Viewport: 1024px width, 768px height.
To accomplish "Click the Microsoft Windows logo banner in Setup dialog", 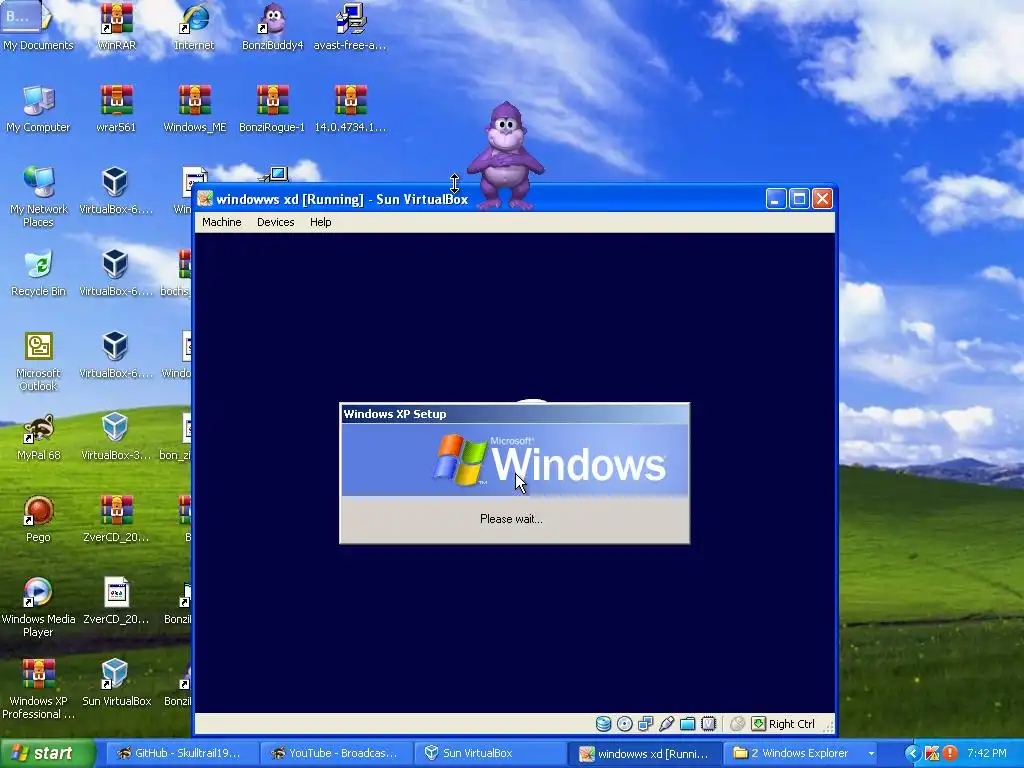I will click(x=515, y=460).
